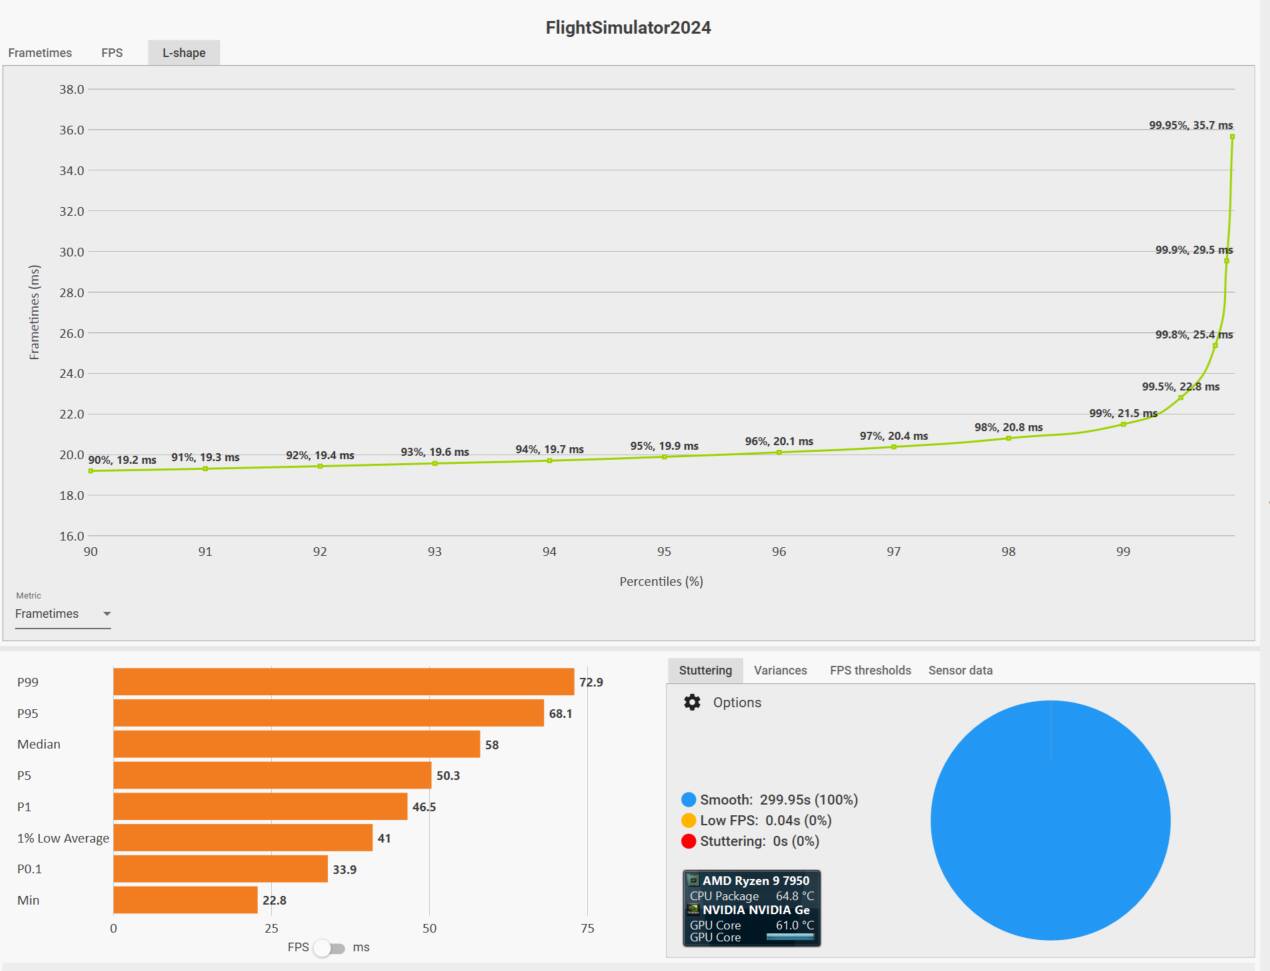Open the Options gear icon
This screenshot has width=1270, height=971.
coord(692,702)
